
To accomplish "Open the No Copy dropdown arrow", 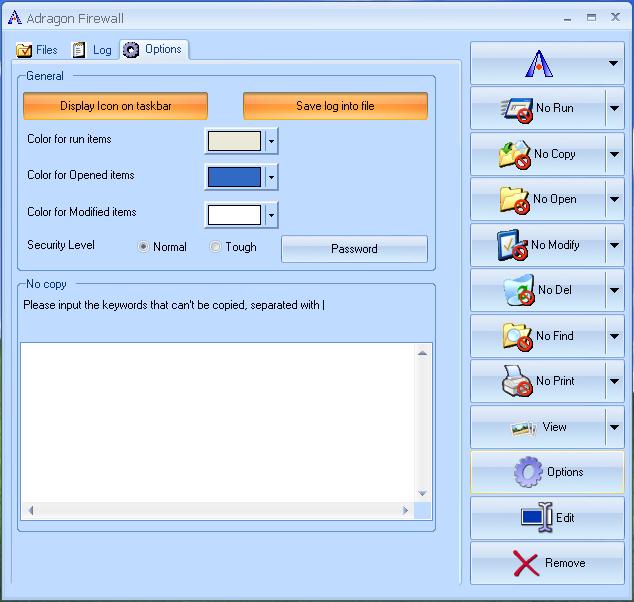I will (614, 154).
